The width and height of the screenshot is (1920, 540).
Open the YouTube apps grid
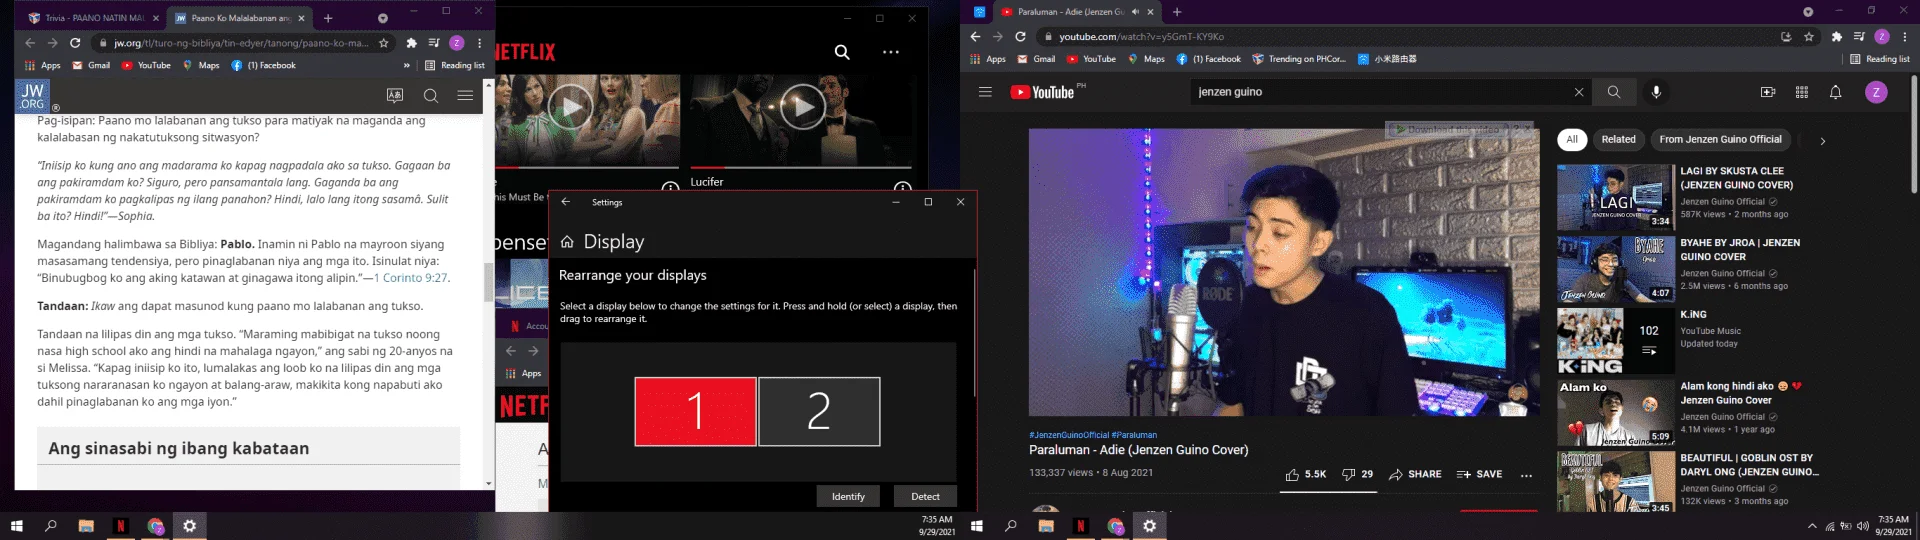(1802, 92)
